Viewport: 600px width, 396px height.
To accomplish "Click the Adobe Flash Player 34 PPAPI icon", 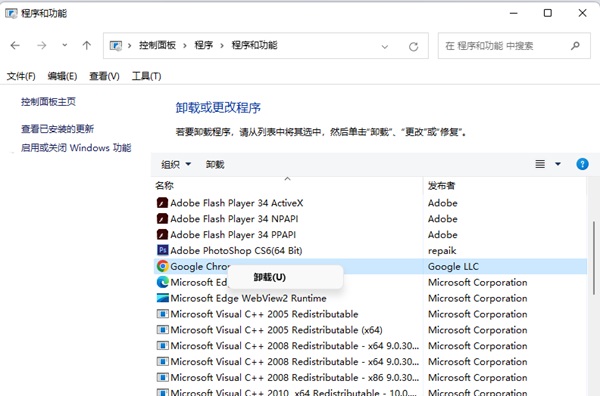I will [163, 235].
